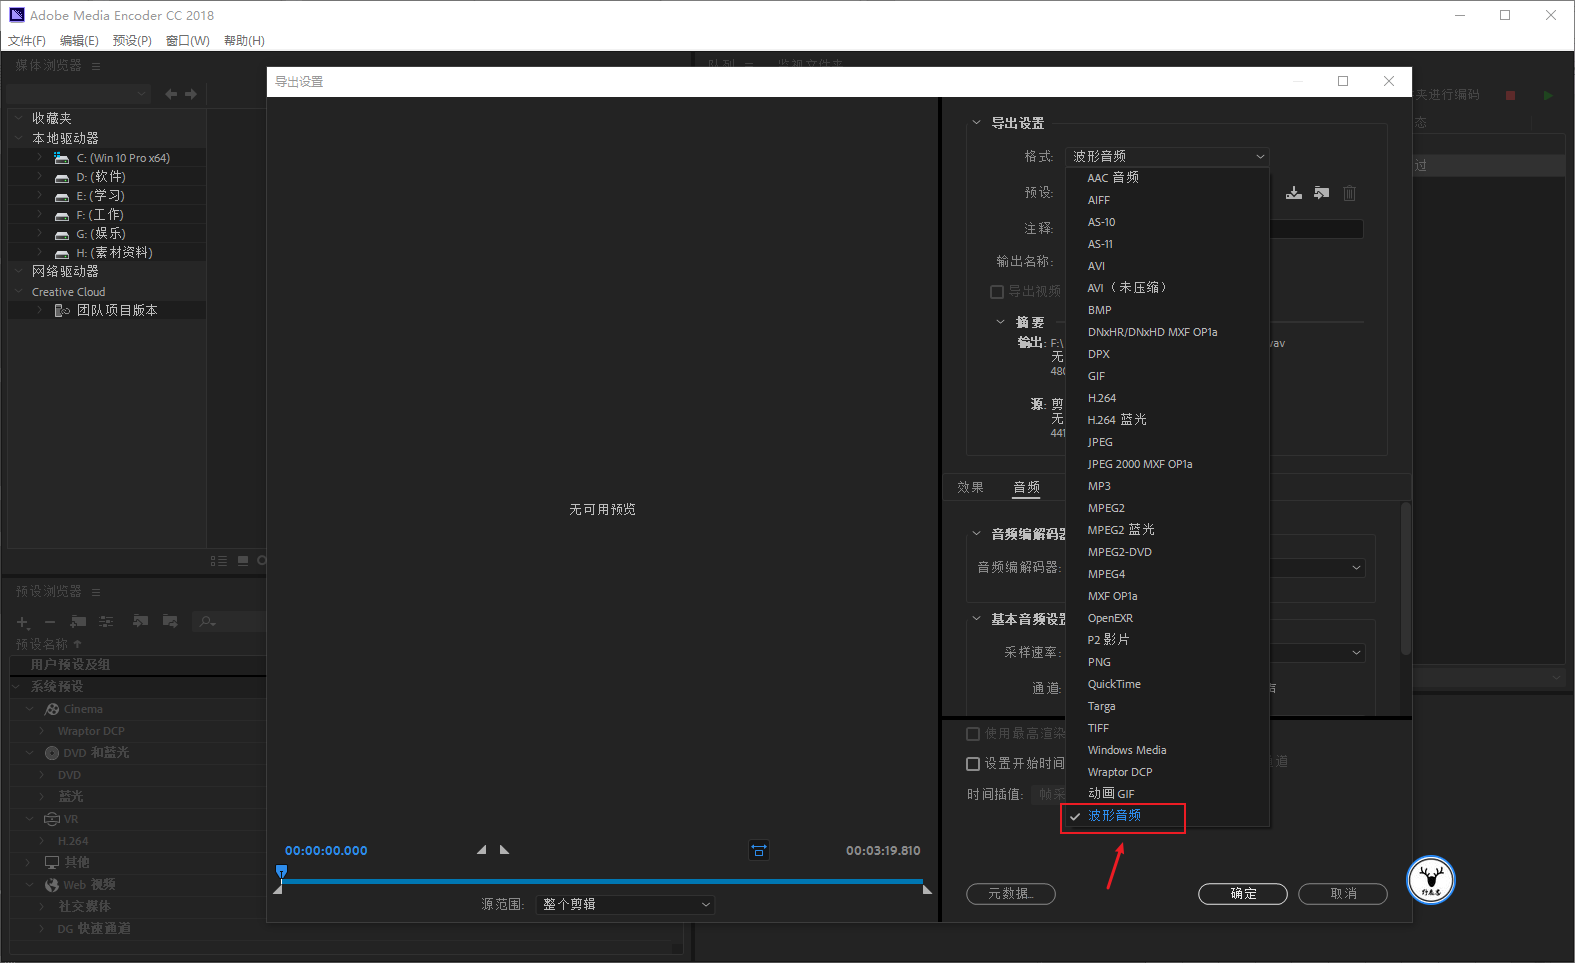Switch the media browser to list view

pos(219,561)
